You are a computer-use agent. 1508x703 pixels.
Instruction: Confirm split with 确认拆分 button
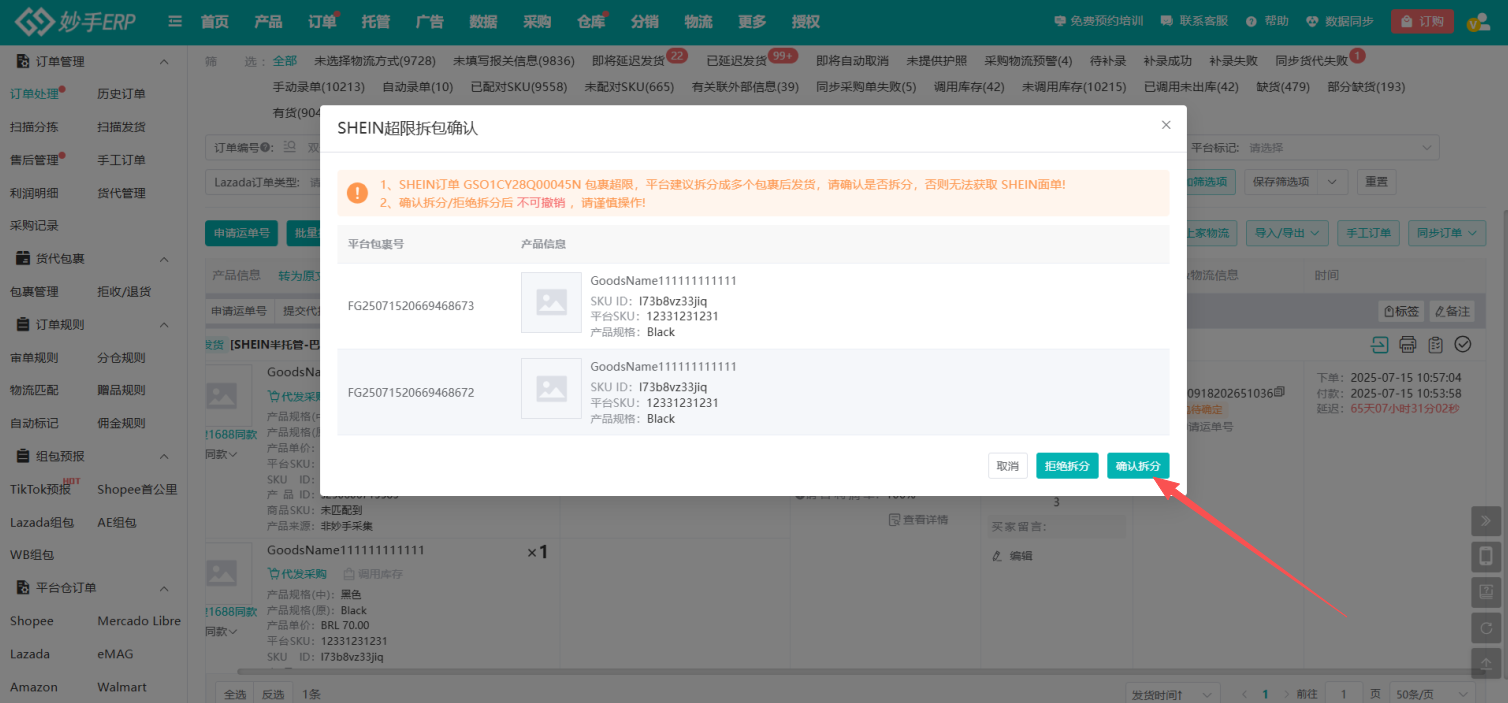point(1137,466)
